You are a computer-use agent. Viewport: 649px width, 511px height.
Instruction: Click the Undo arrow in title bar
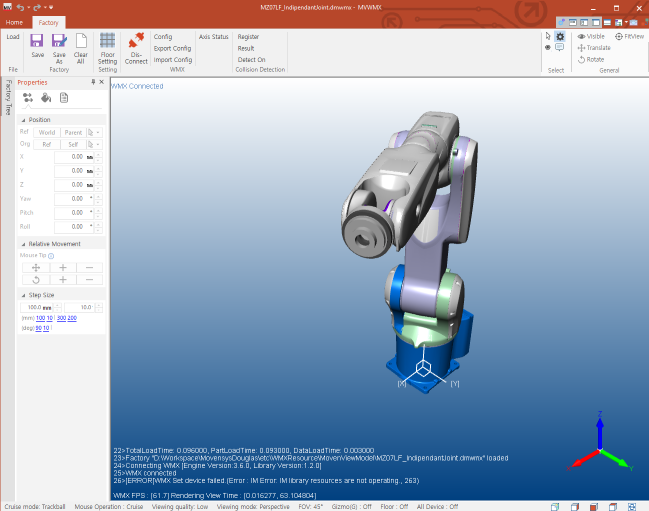(20, 7)
